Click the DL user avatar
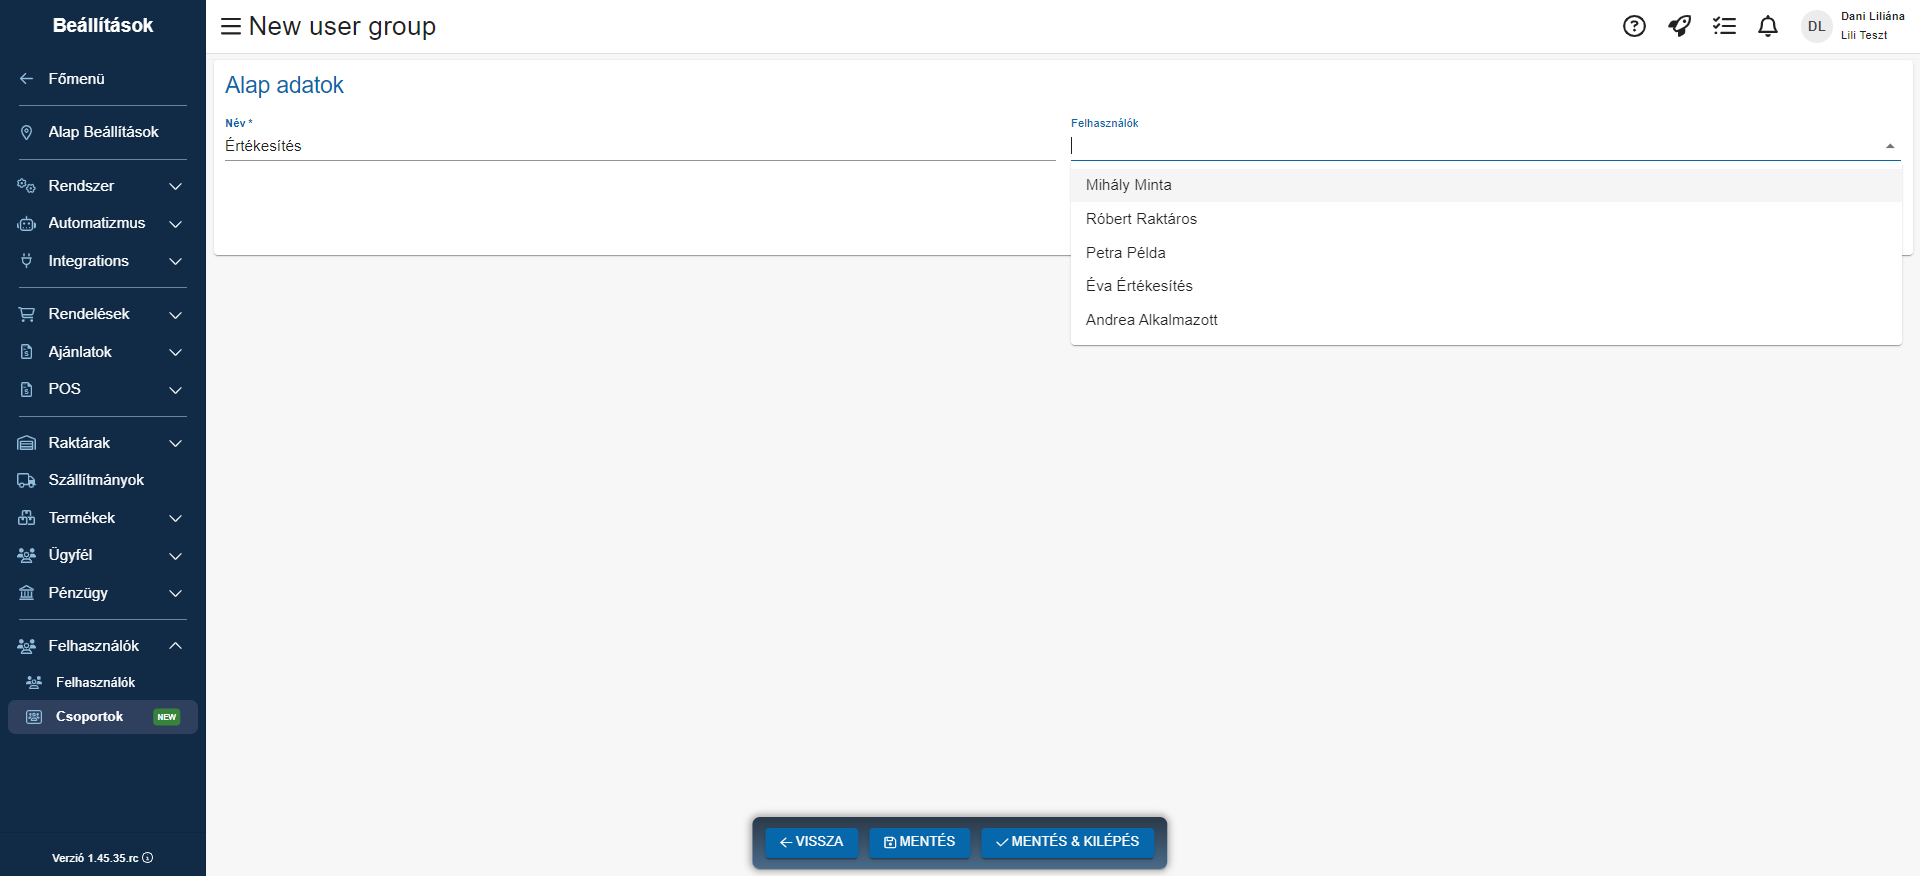This screenshot has width=1920, height=876. coord(1816,26)
